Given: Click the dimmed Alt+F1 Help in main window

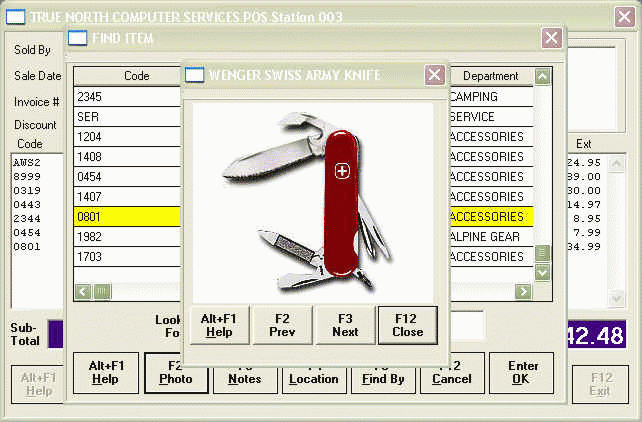Looking at the screenshot, I should [x=38, y=384].
